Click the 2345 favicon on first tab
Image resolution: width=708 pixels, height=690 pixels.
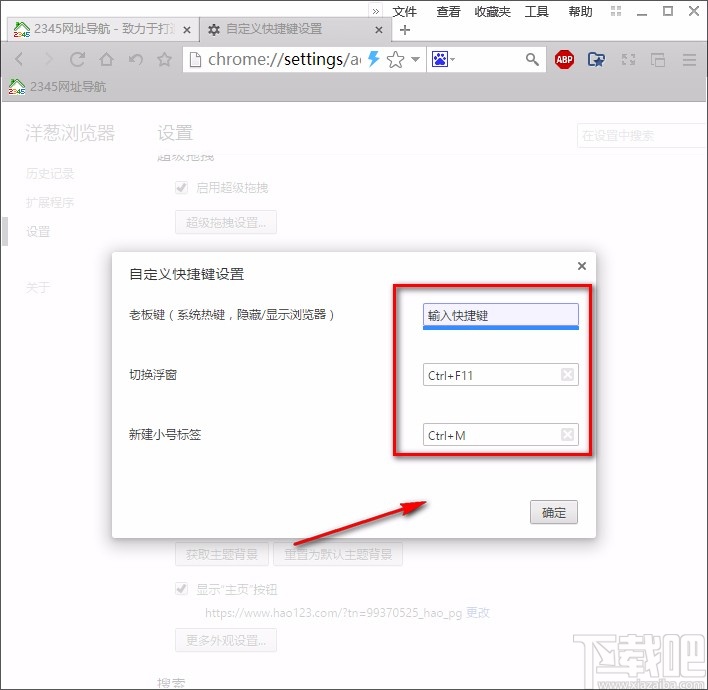21,29
